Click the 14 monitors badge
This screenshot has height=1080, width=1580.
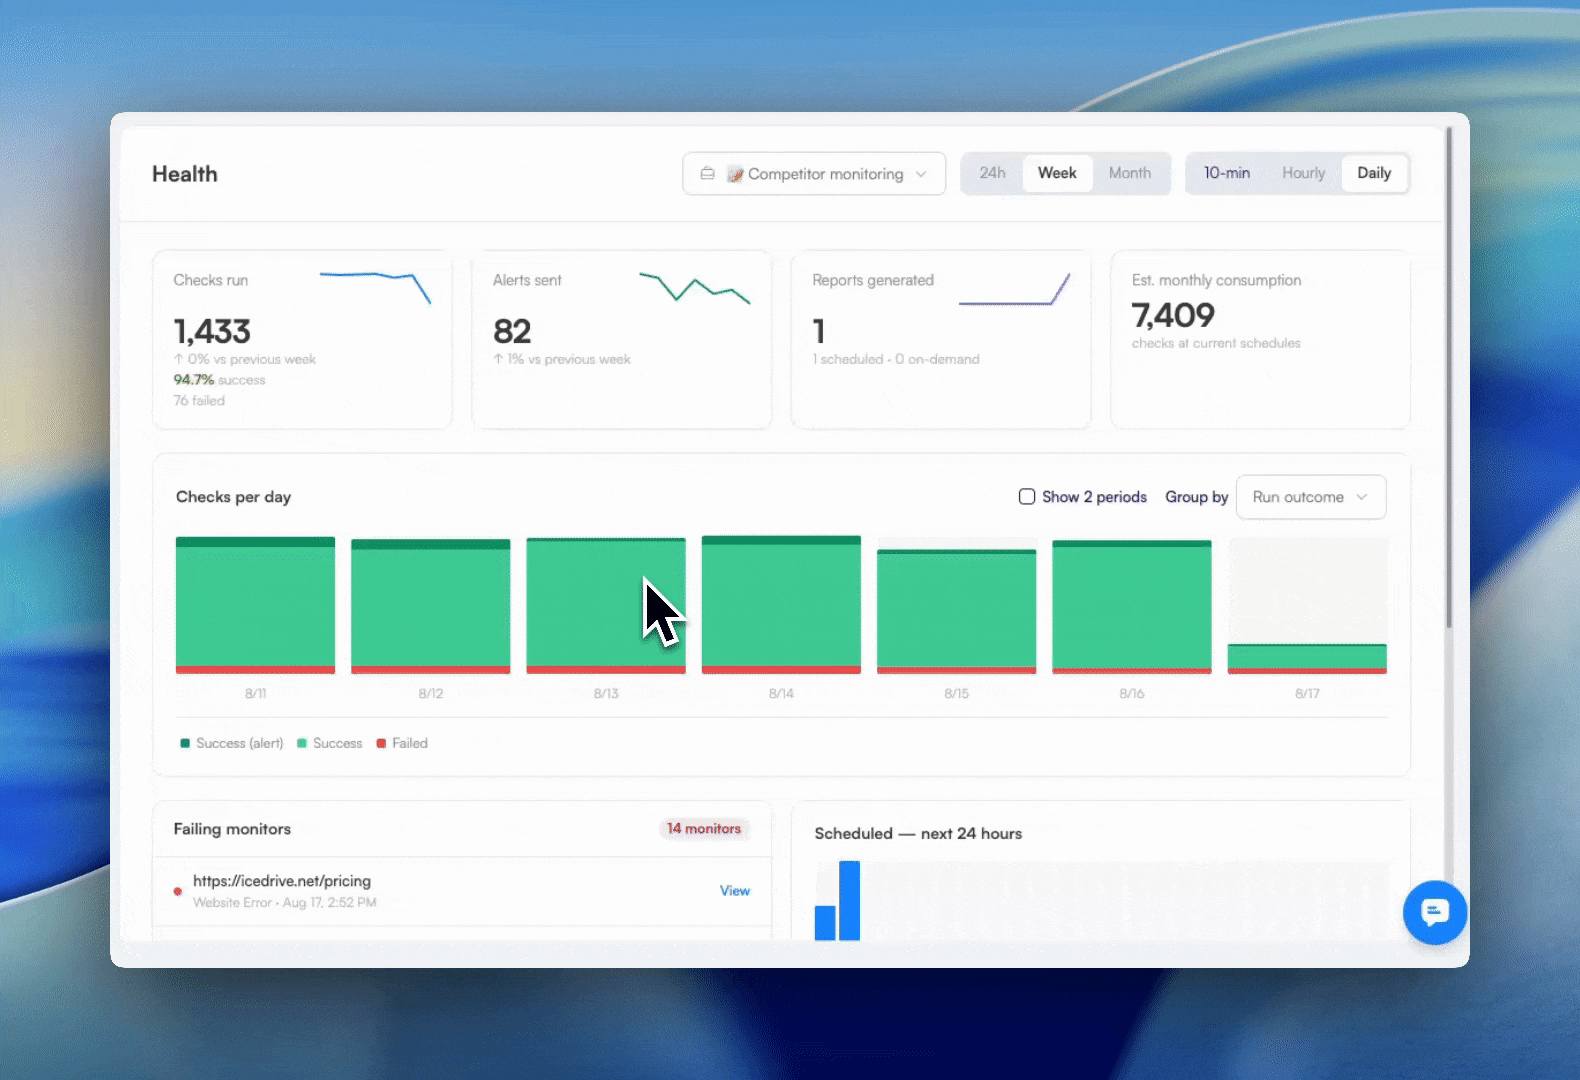pos(704,829)
